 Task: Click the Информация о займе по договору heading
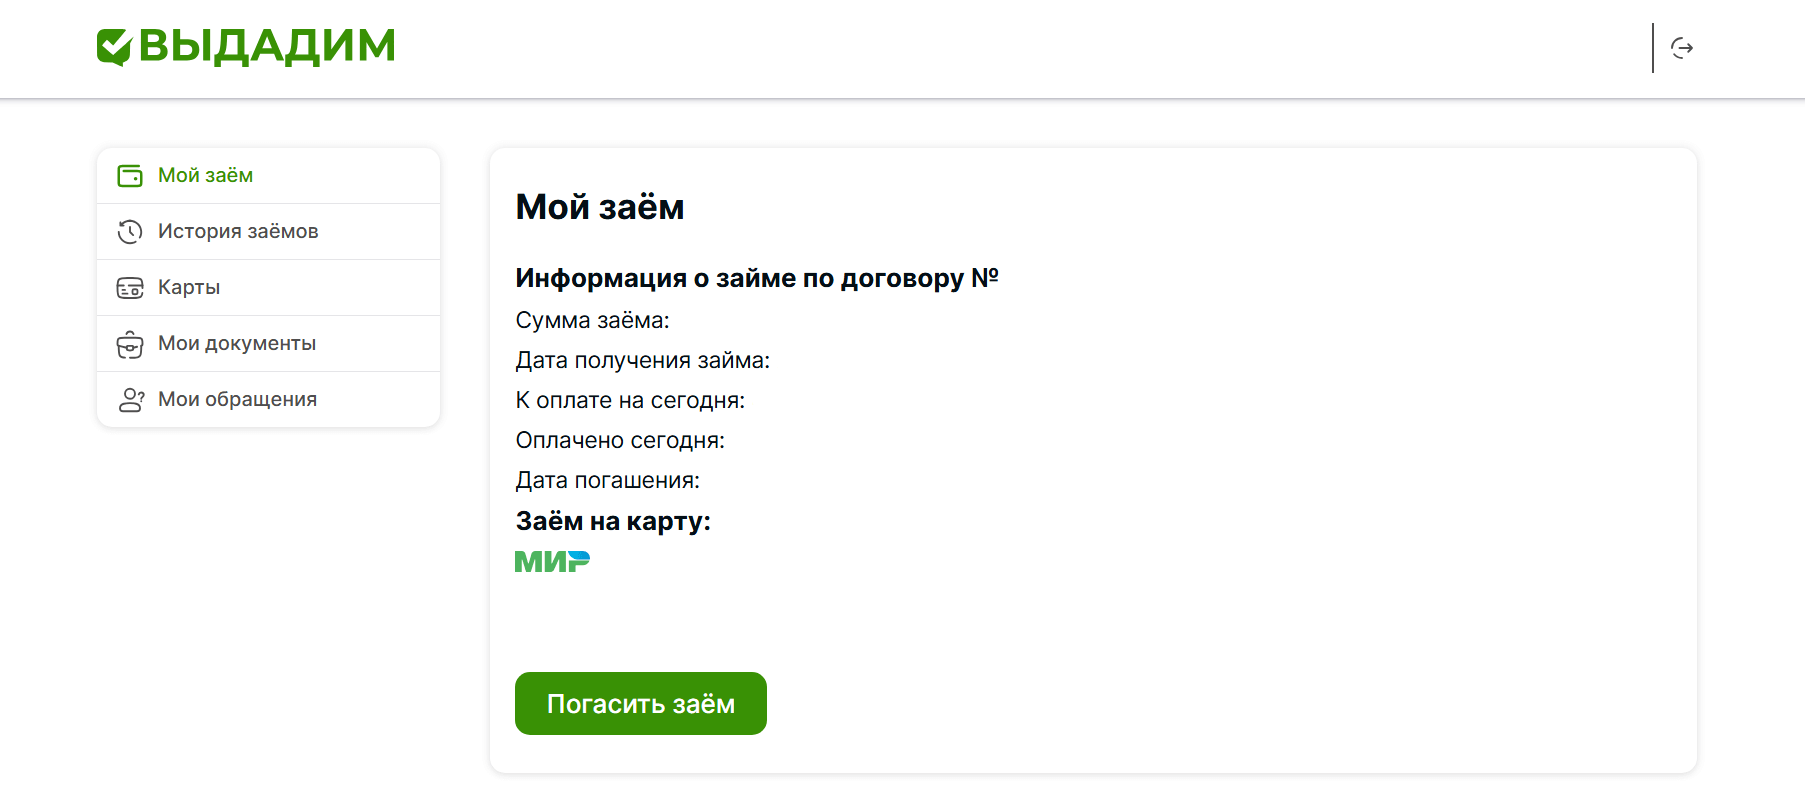757,278
